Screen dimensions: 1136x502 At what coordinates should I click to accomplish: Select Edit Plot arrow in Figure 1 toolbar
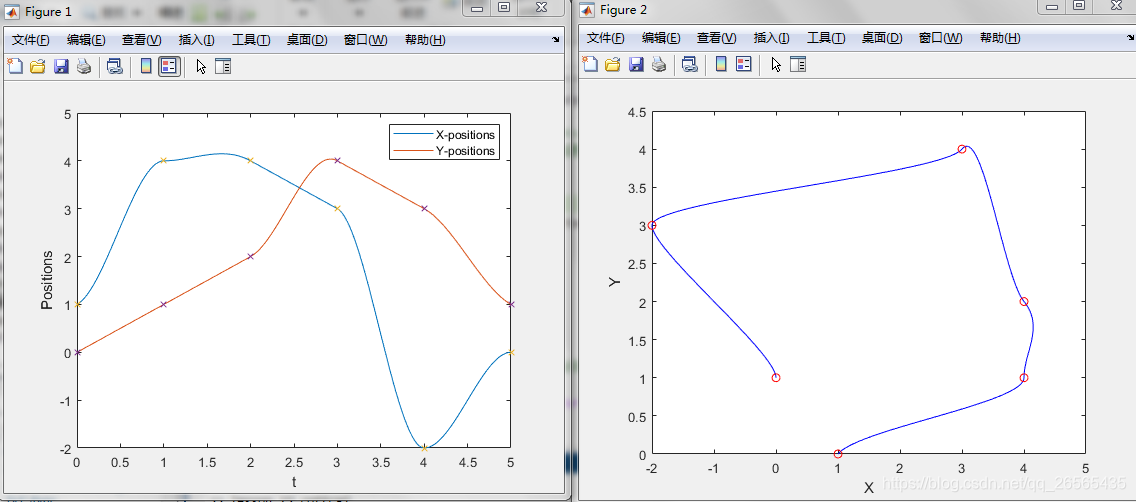coord(201,67)
